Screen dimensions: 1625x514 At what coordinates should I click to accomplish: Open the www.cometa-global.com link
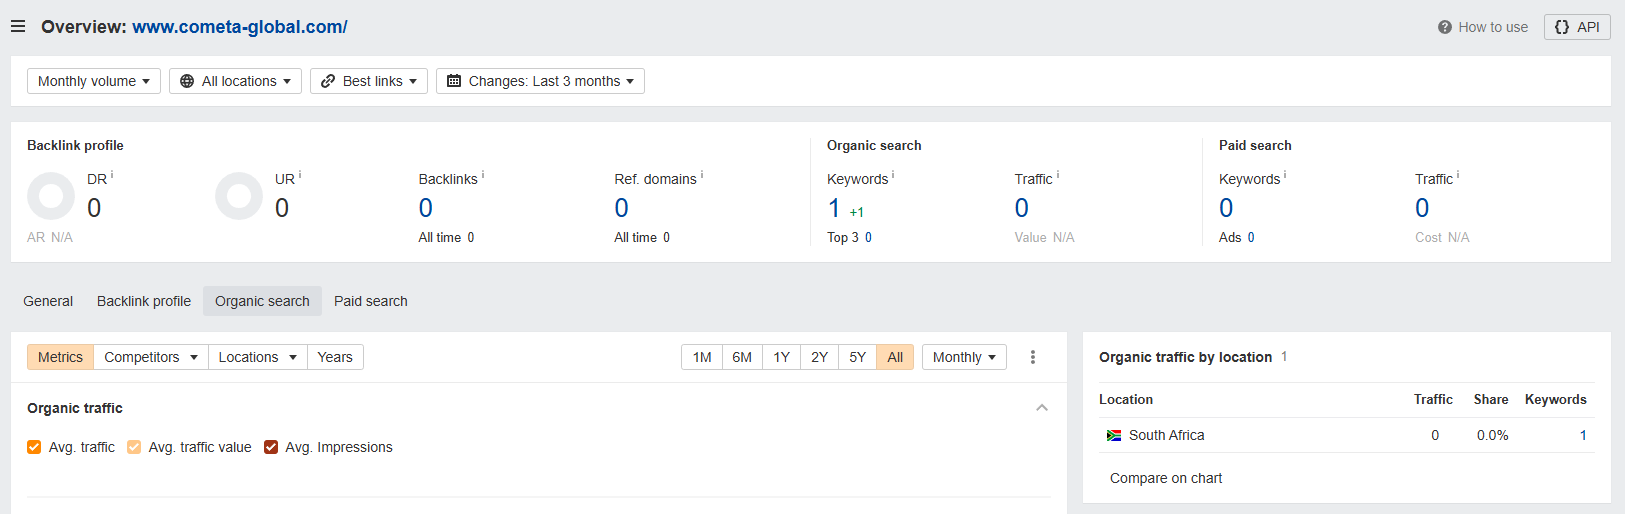[240, 27]
